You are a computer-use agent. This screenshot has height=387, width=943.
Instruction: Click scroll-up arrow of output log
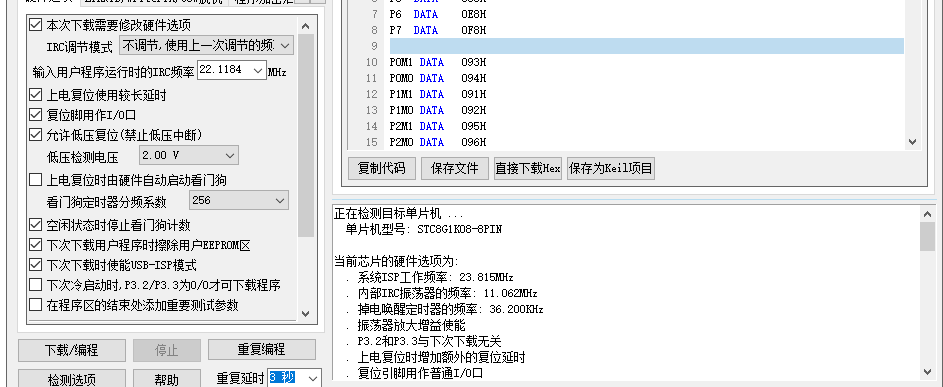pos(927,214)
